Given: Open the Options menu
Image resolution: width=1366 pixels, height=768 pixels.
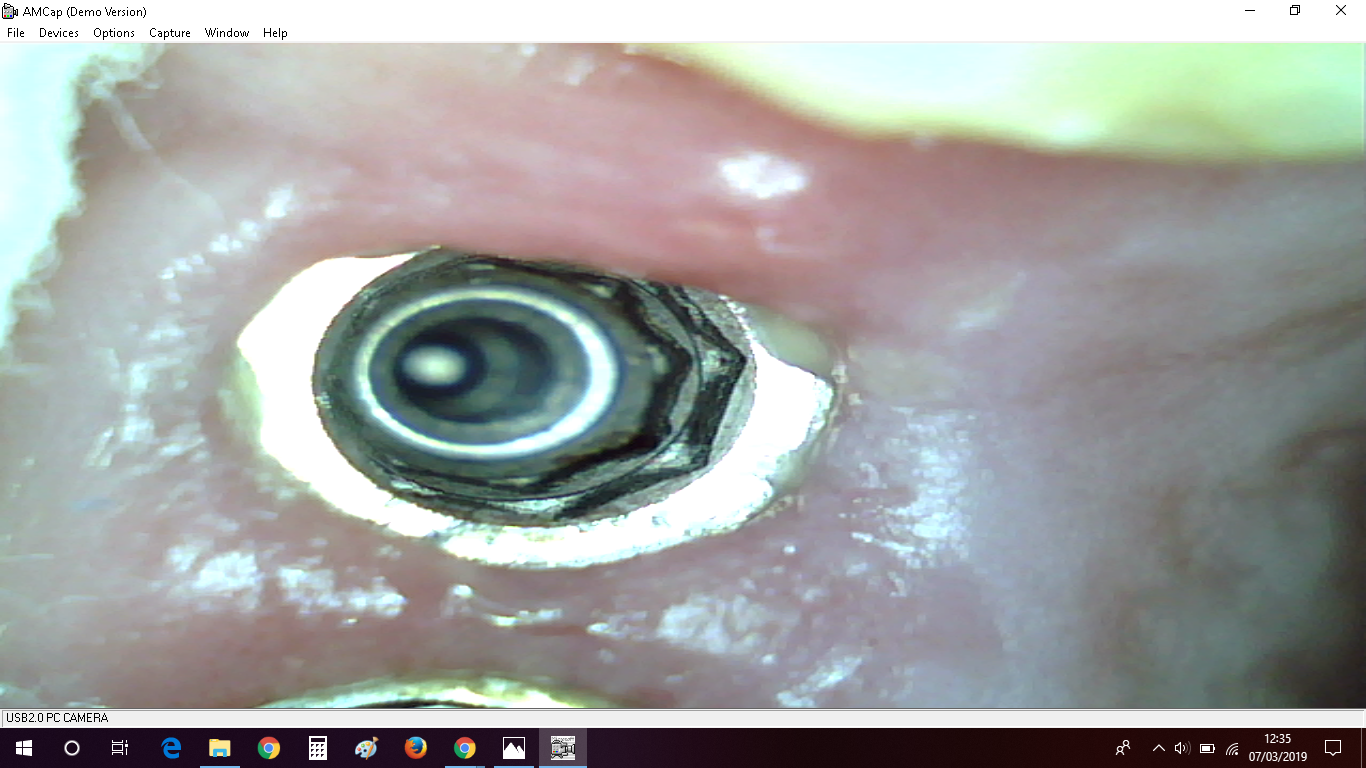Looking at the screenshot, I should [x=114, y=33].
